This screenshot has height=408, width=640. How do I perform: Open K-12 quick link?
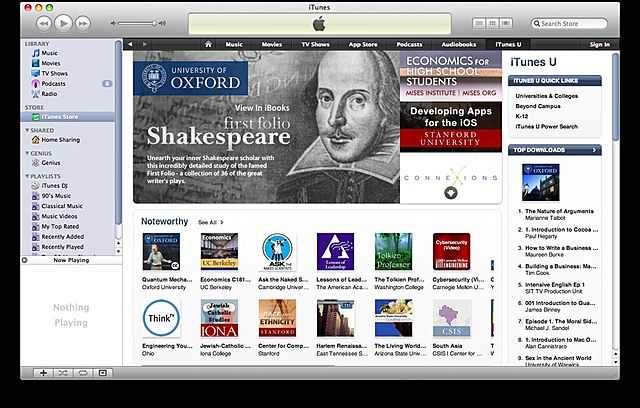[x=522, y=116]
